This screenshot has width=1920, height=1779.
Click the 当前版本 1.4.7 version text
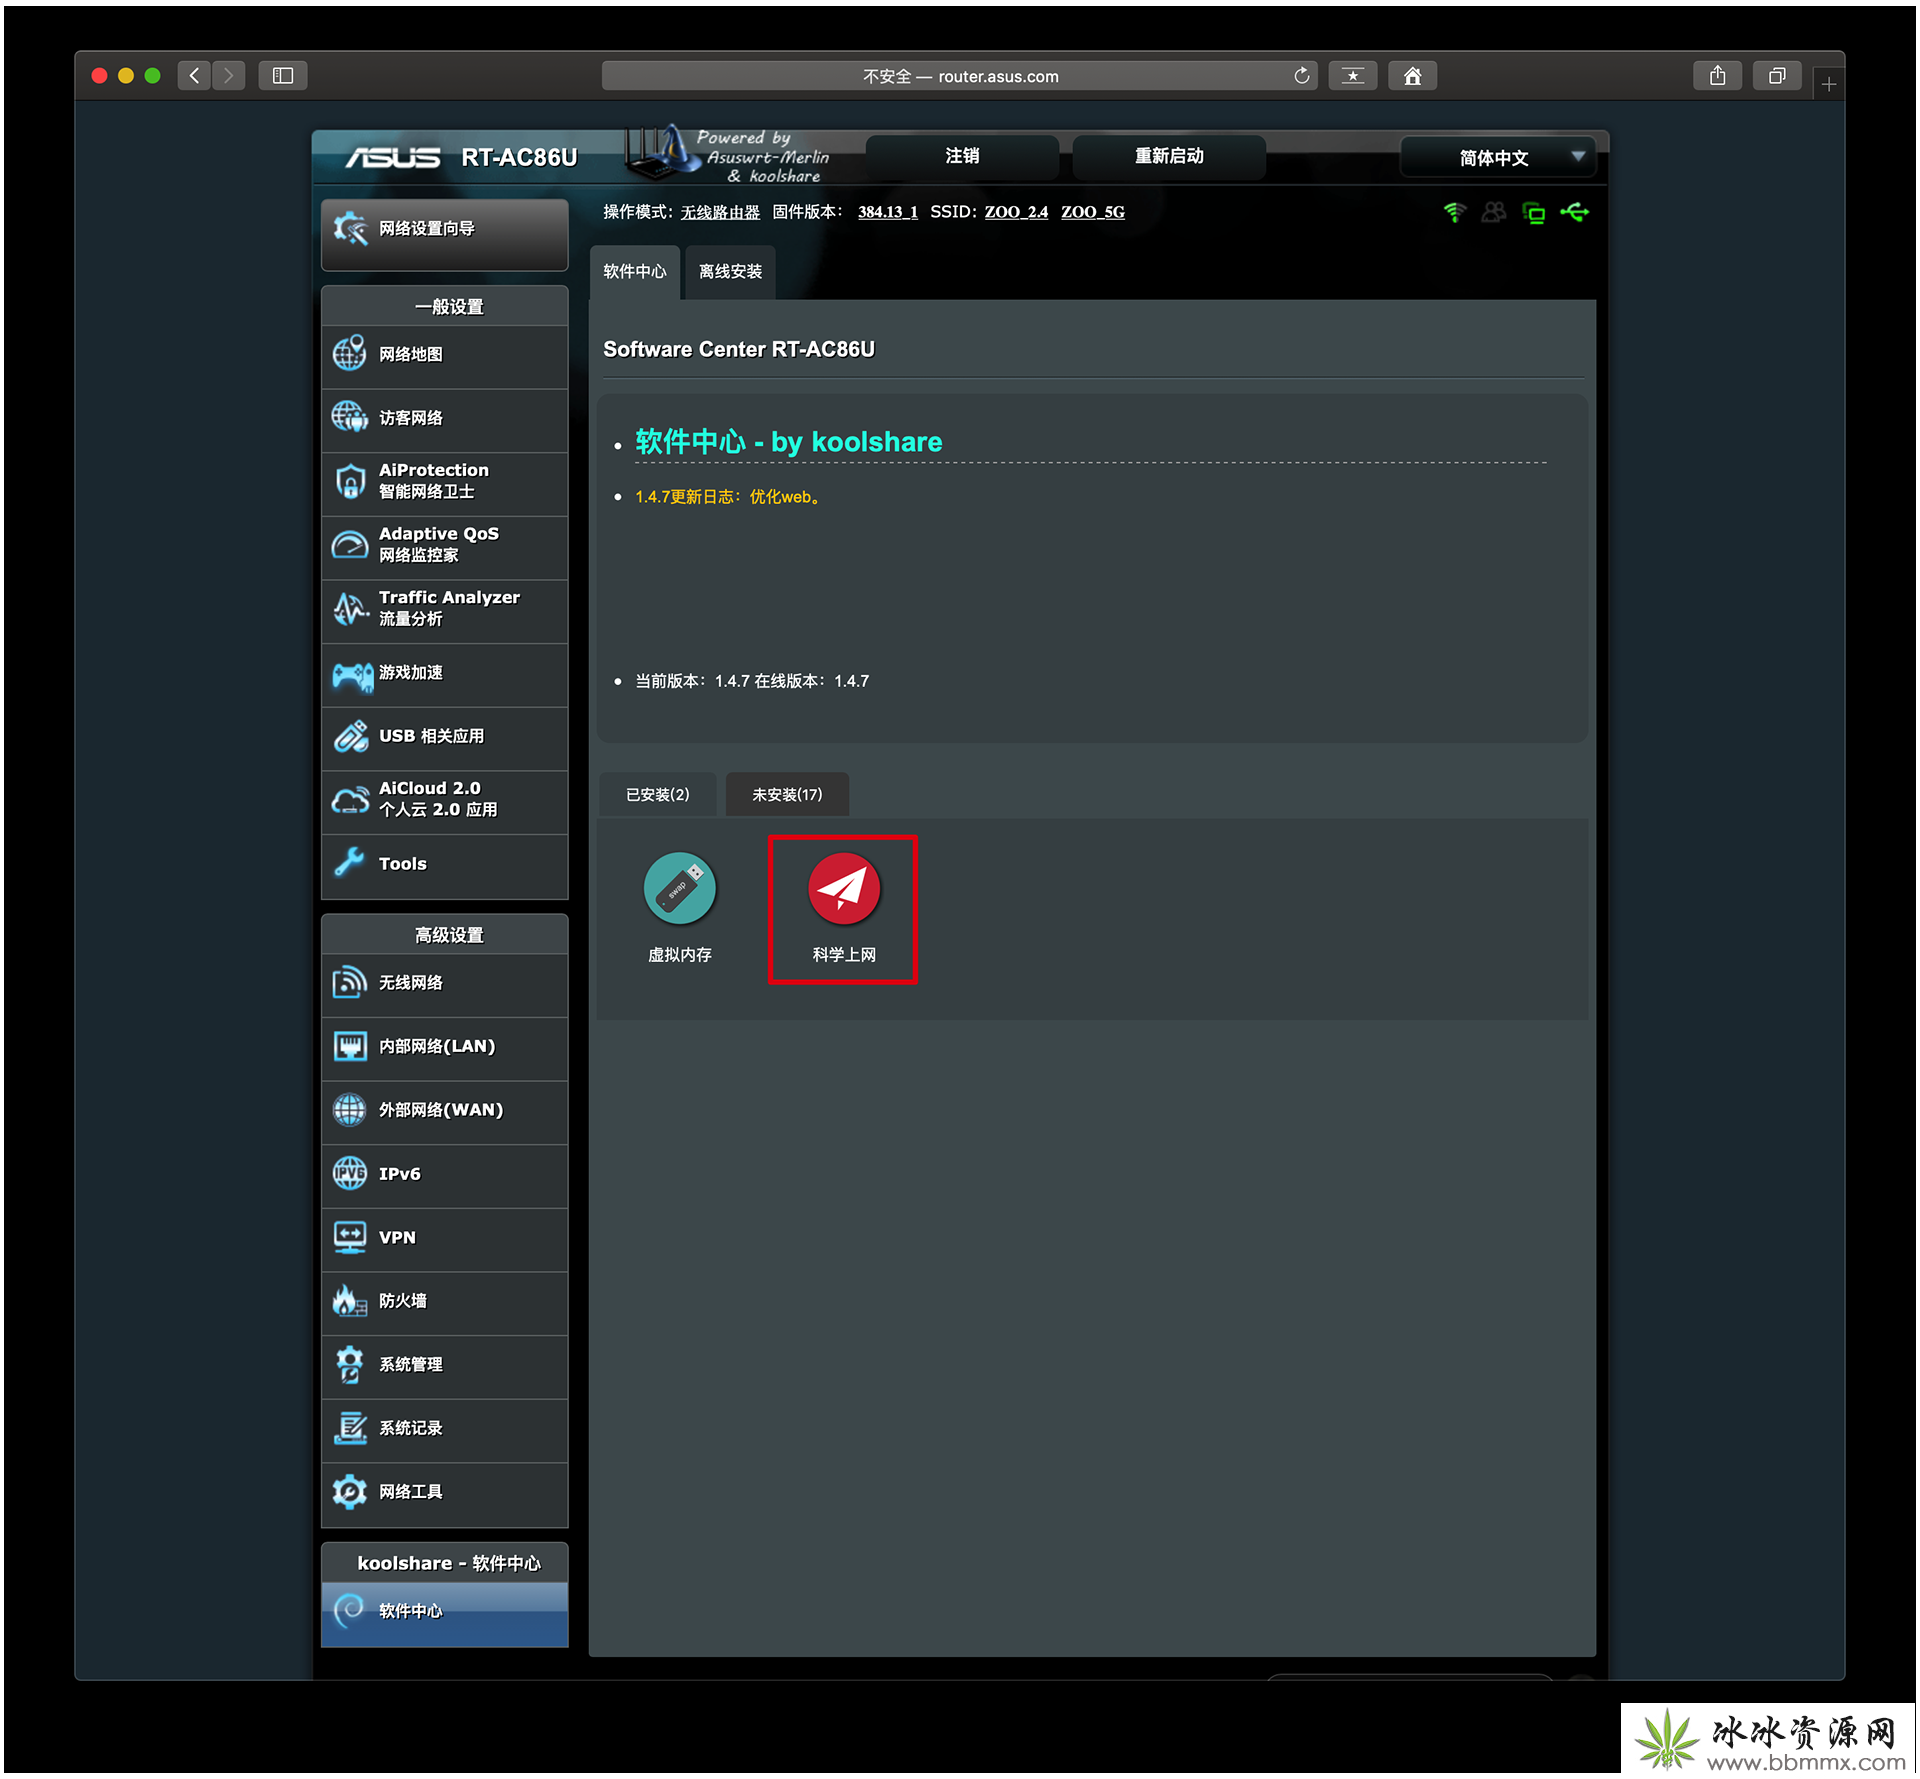[x=752, y=681]
